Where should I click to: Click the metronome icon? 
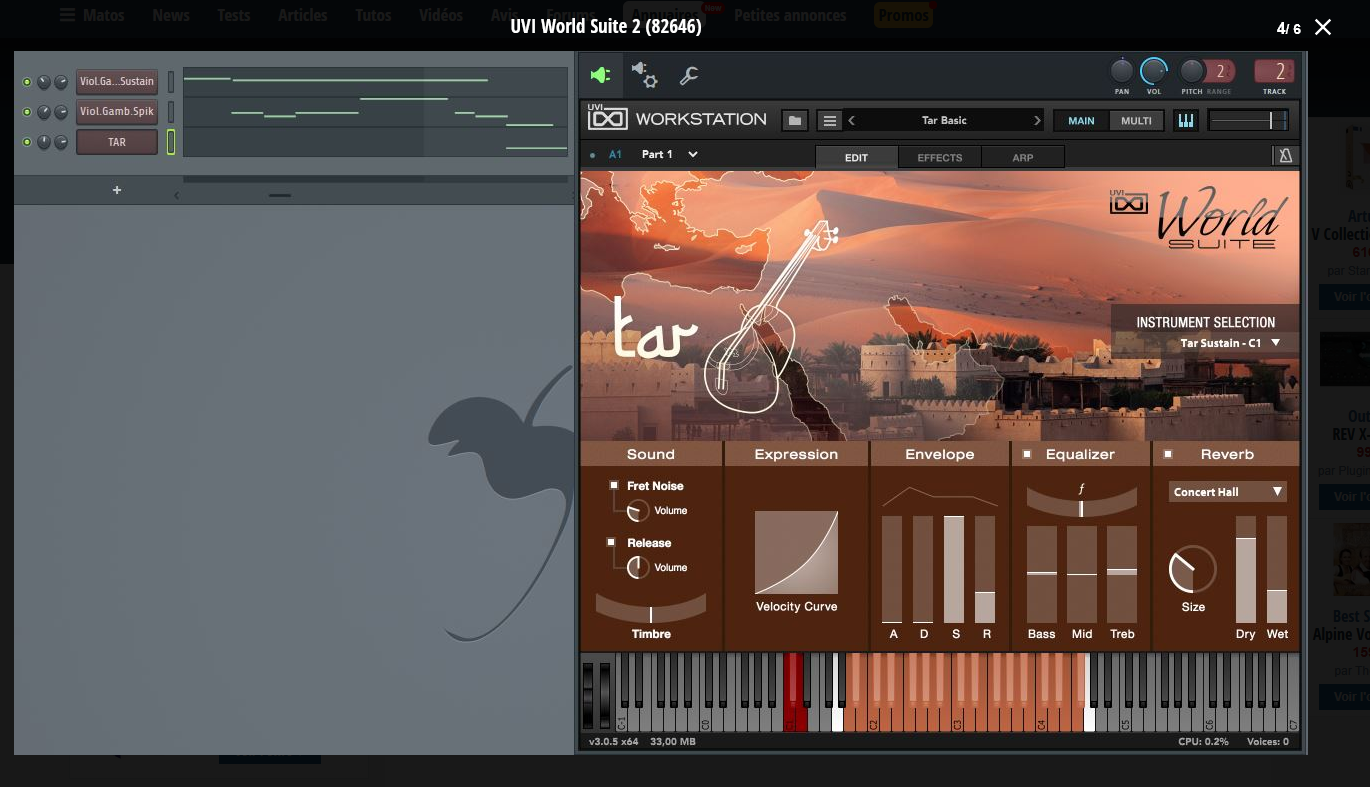[x=1285, y=156]
